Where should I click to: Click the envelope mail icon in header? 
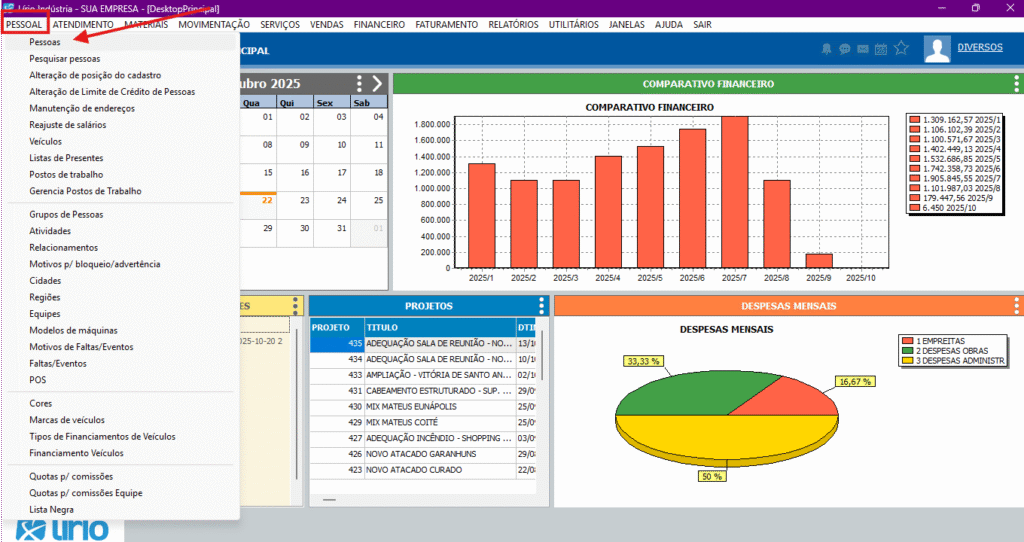pyautogui.click(x=862, y=48)
